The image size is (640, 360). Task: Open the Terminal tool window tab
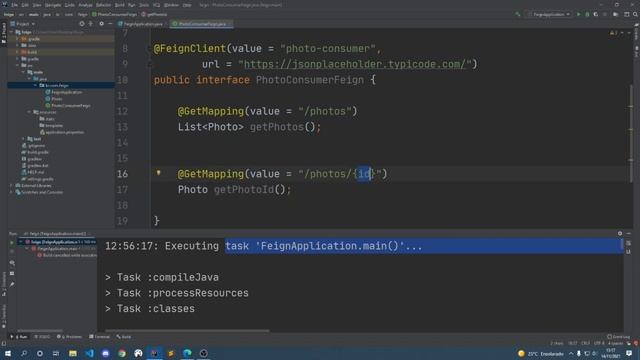[100, 337]
